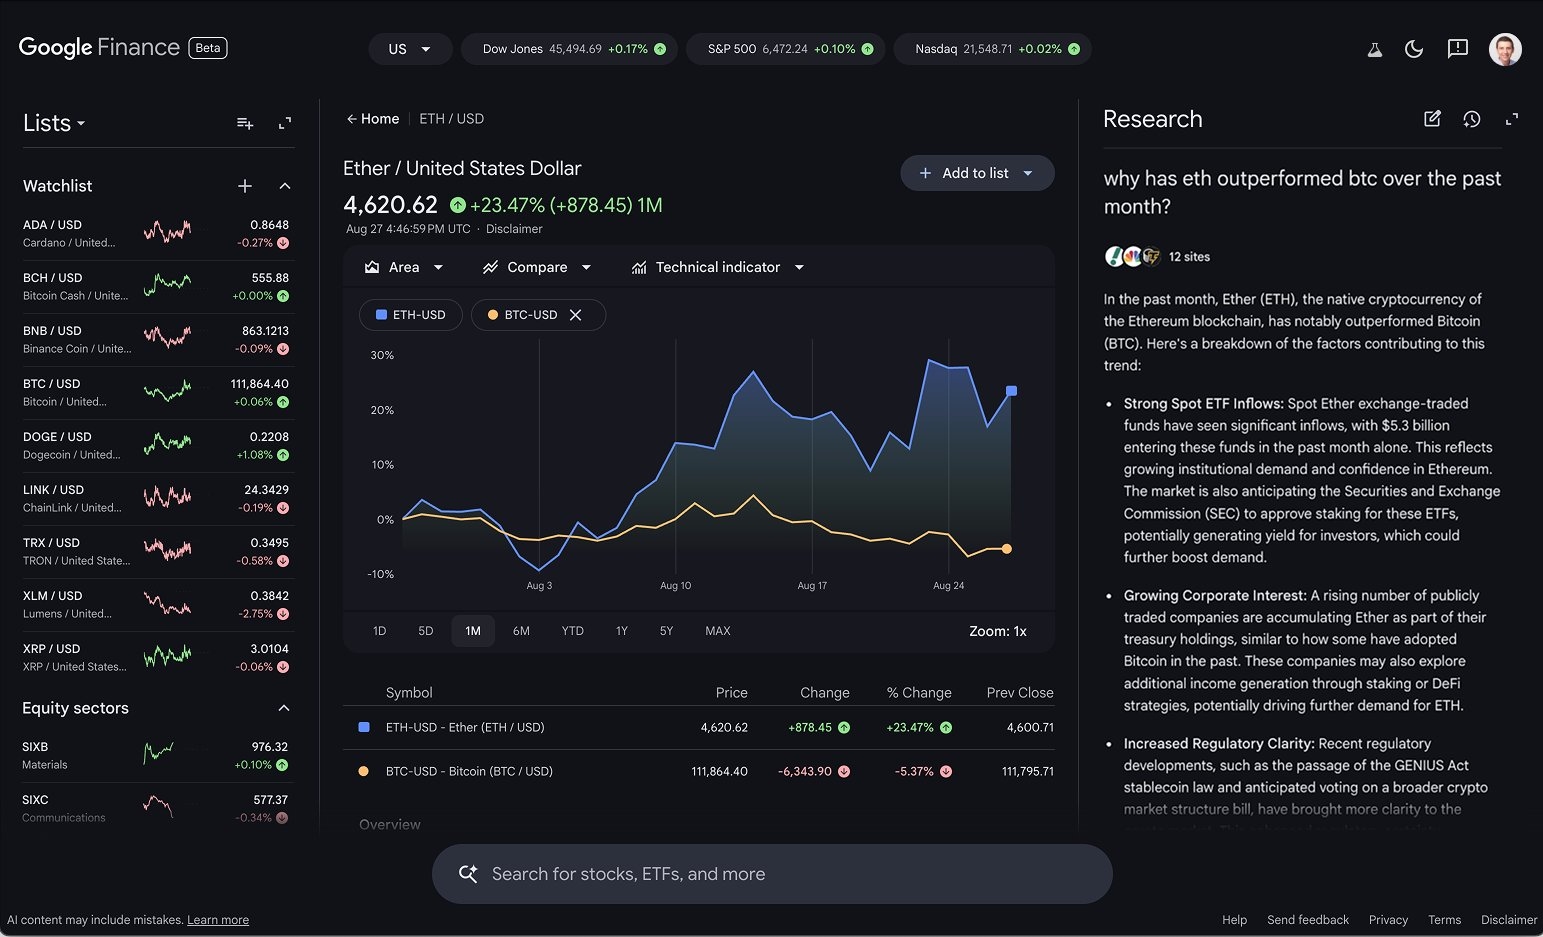1543x937 pixels.
Task: Open the Add to list dropdown arrow
Action: [1028, 173]
